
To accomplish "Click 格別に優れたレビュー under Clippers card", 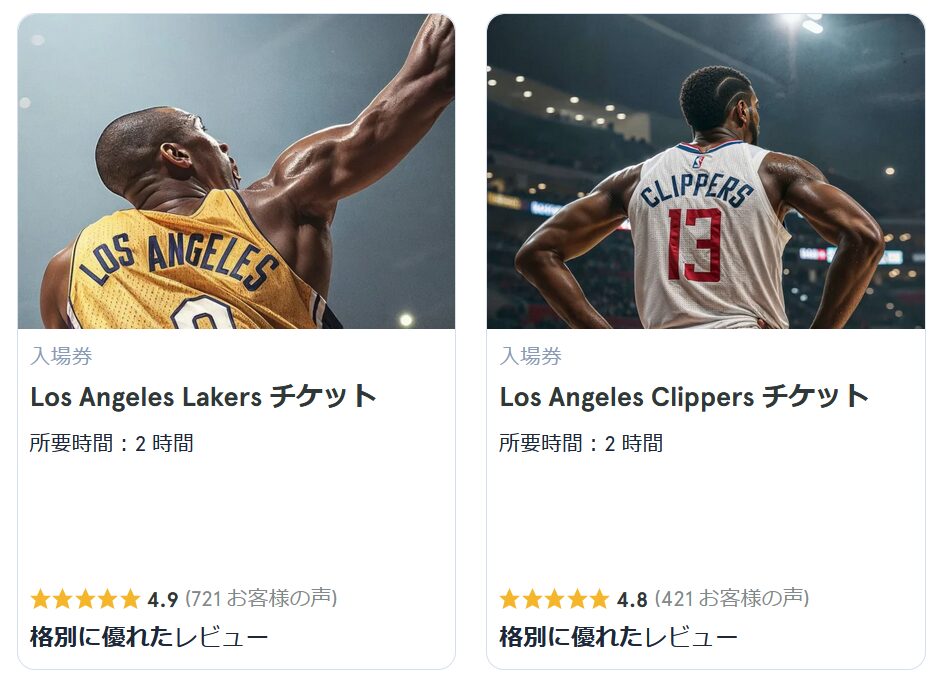I will [618, 637].
